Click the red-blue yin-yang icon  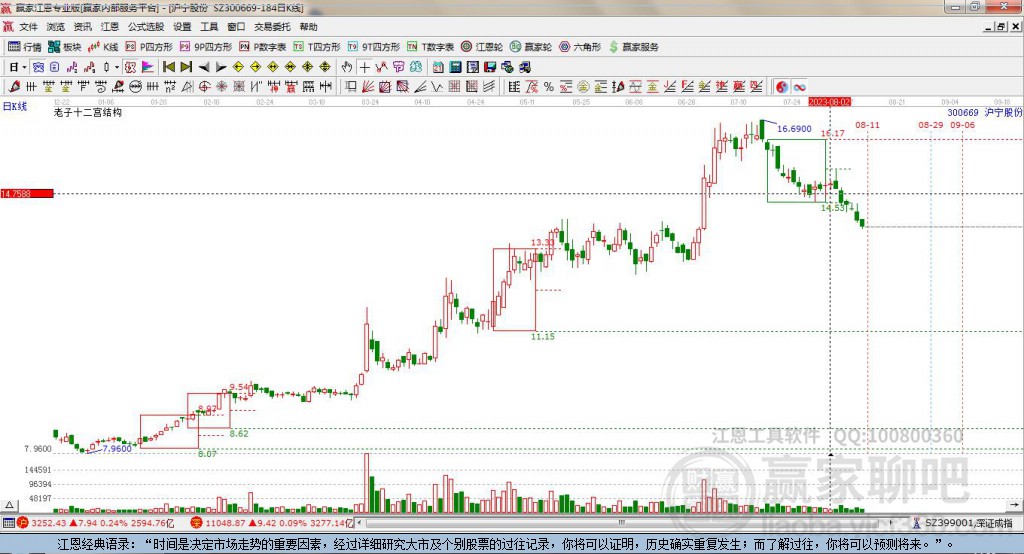point(782,86)
